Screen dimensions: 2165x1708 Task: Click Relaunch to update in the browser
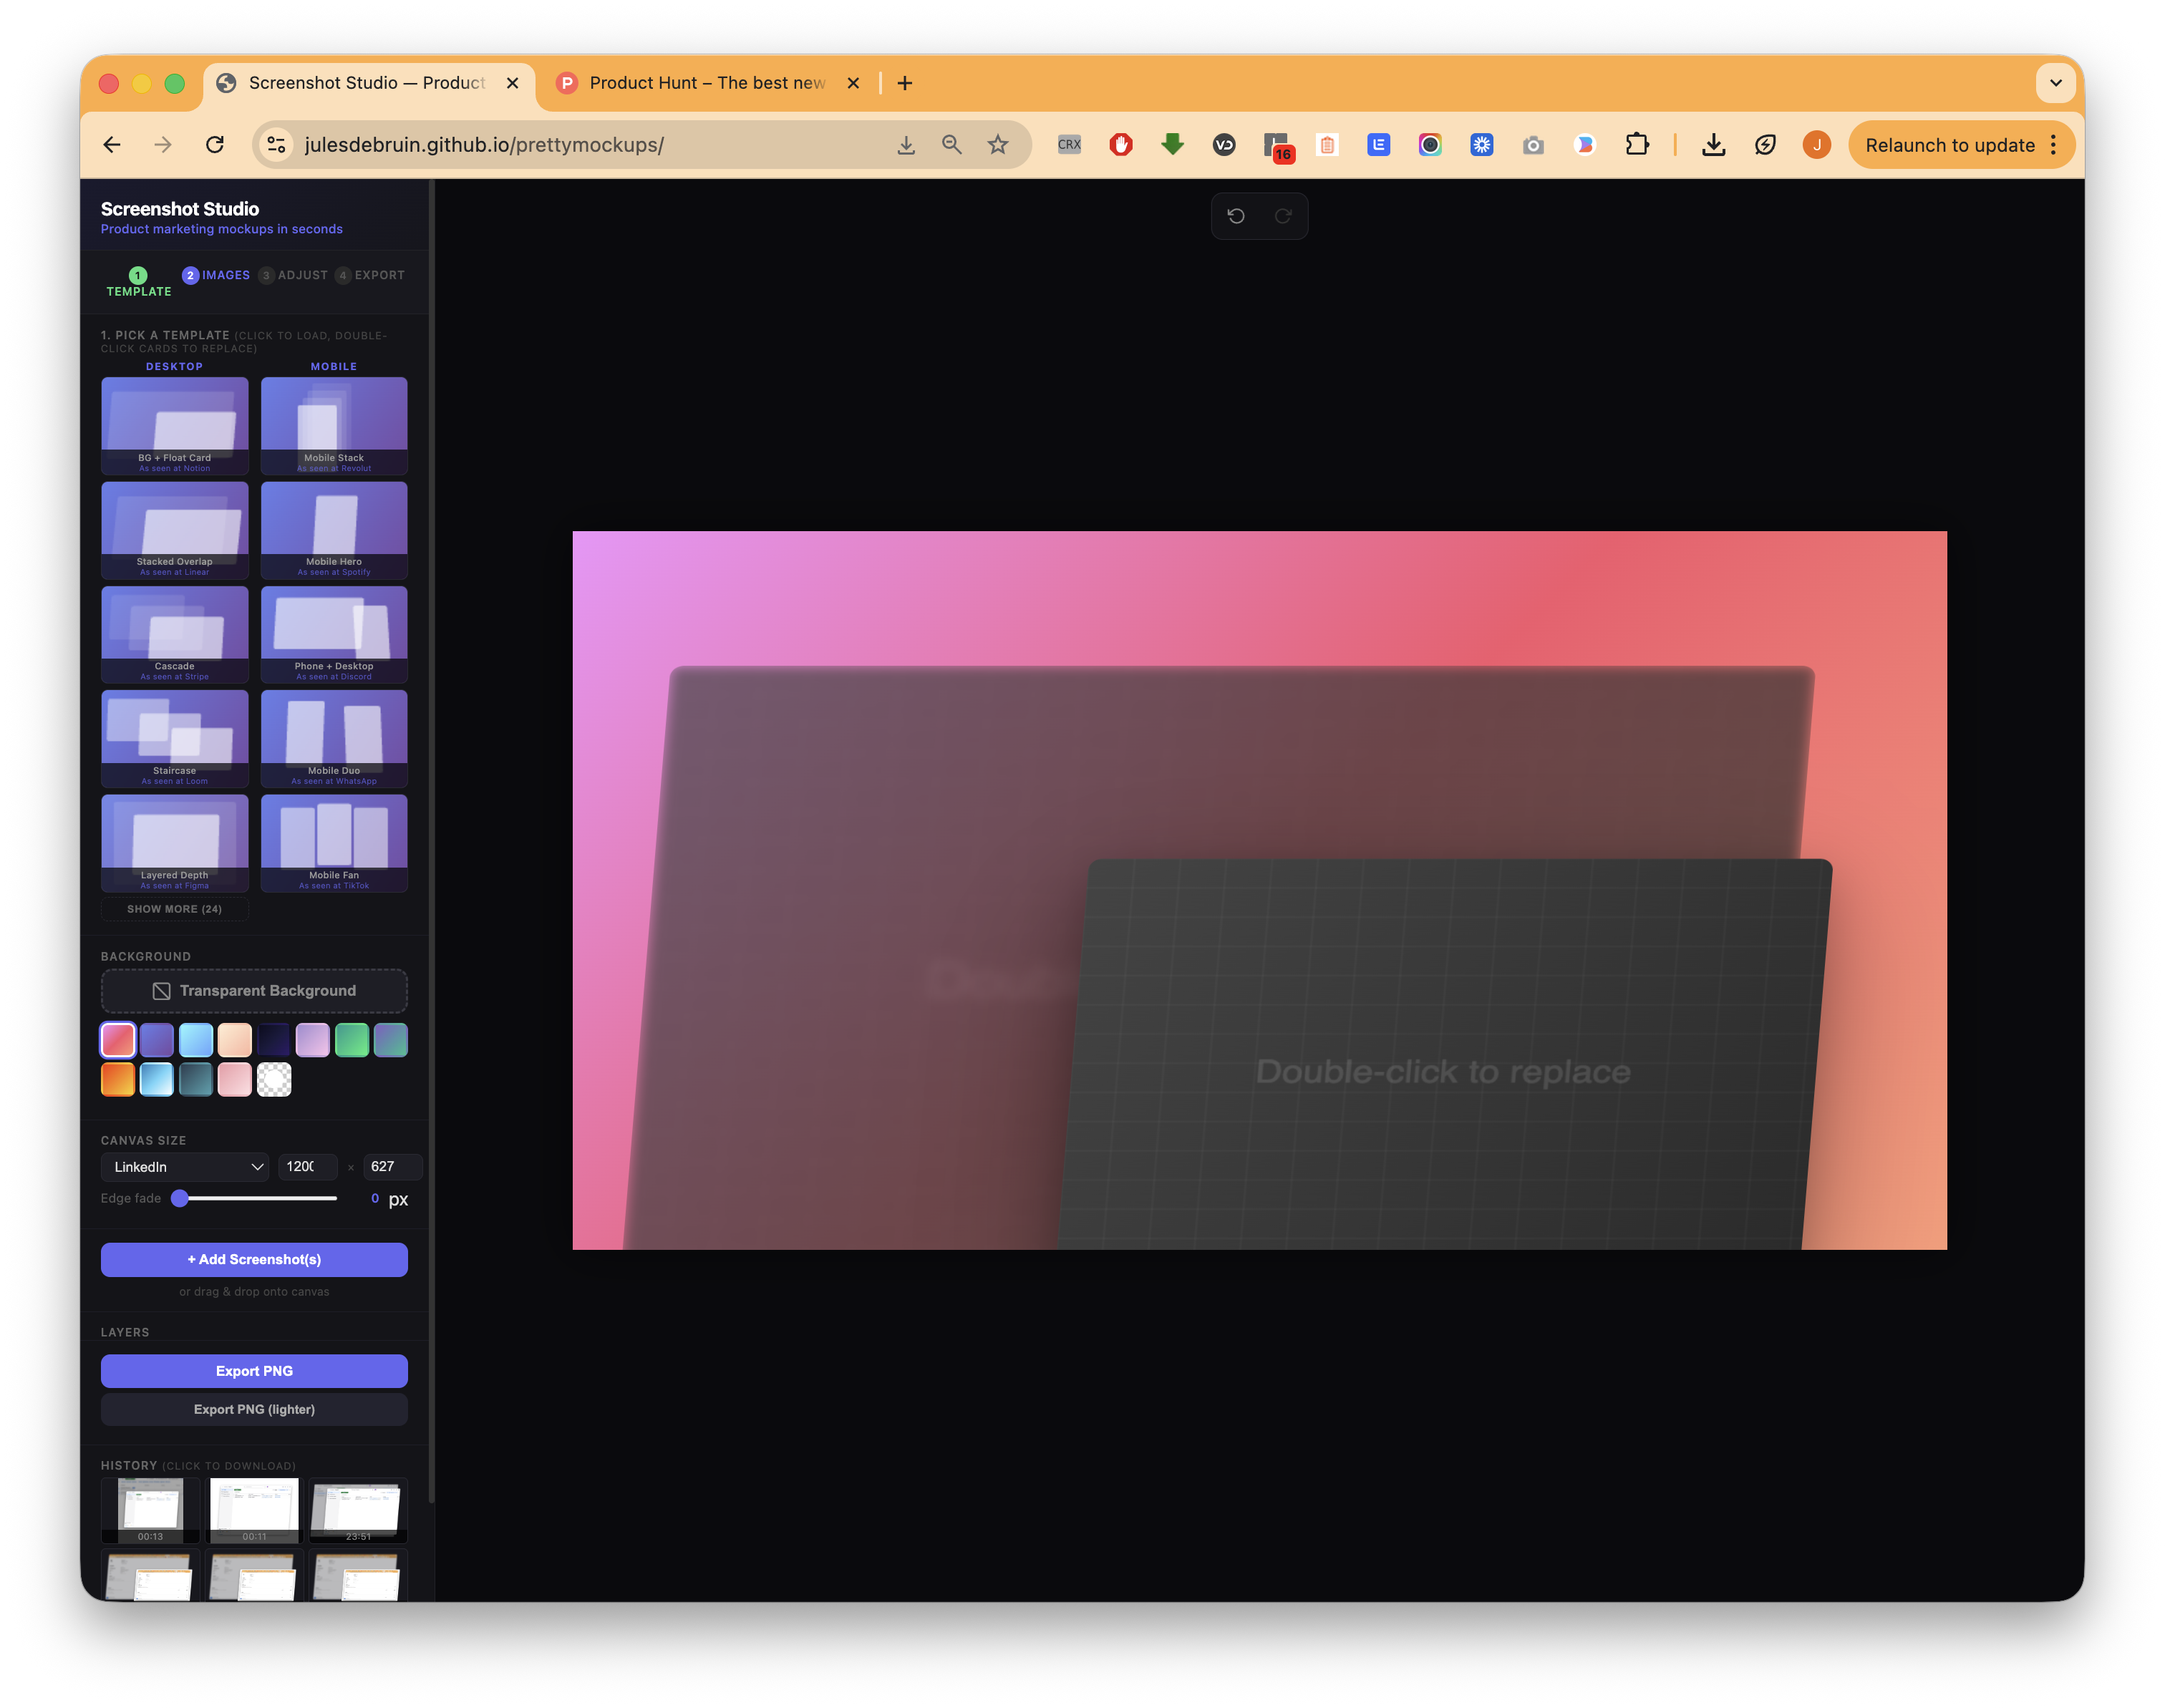tap(1951, 144)
